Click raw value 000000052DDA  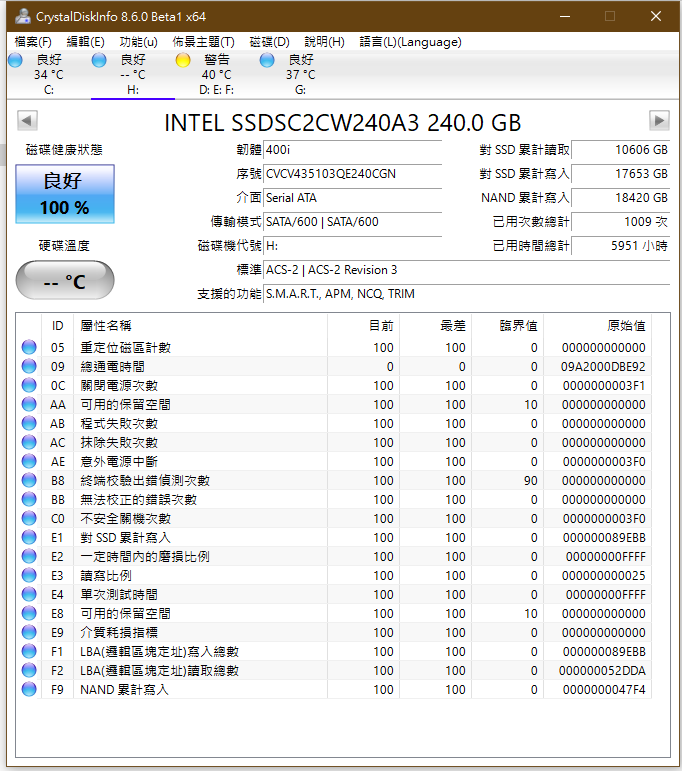coord(602,671)
